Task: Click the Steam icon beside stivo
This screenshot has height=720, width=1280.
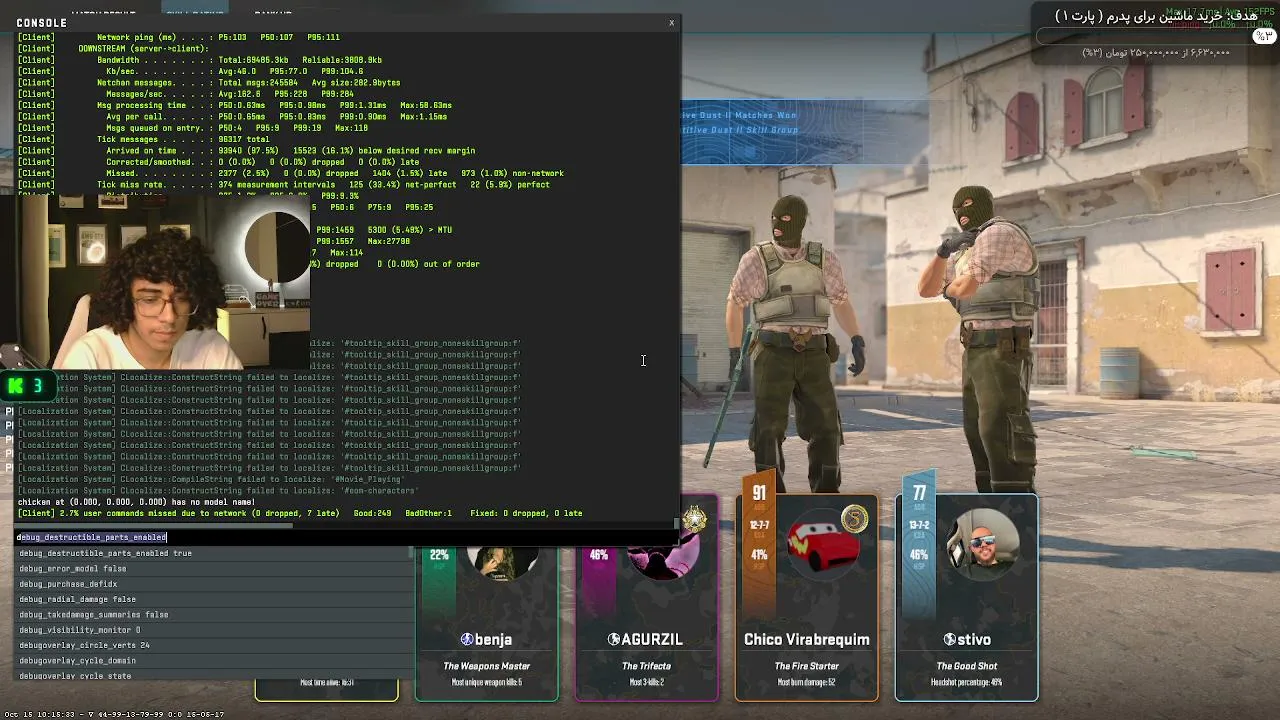Action: point(949,639)
